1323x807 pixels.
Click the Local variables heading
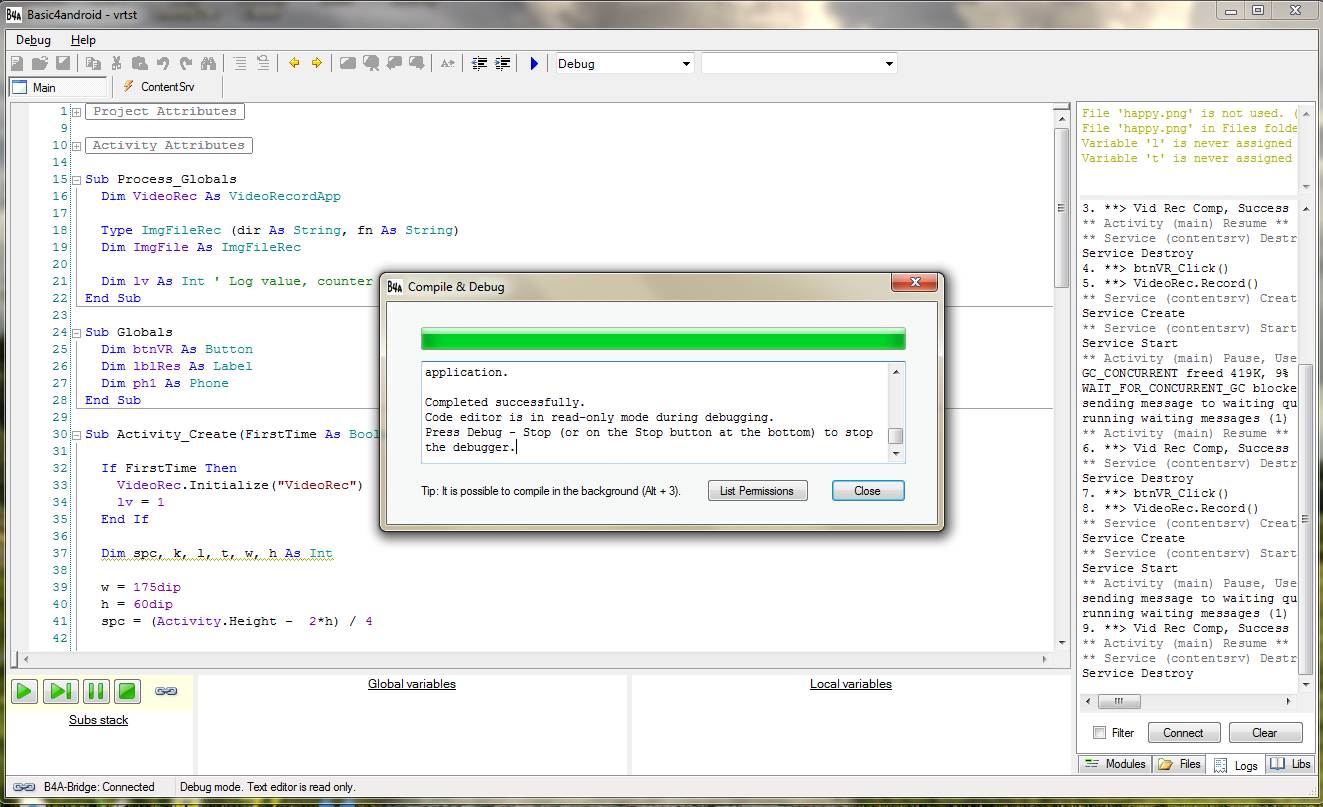pyautogui.click(x=851, y=684)
